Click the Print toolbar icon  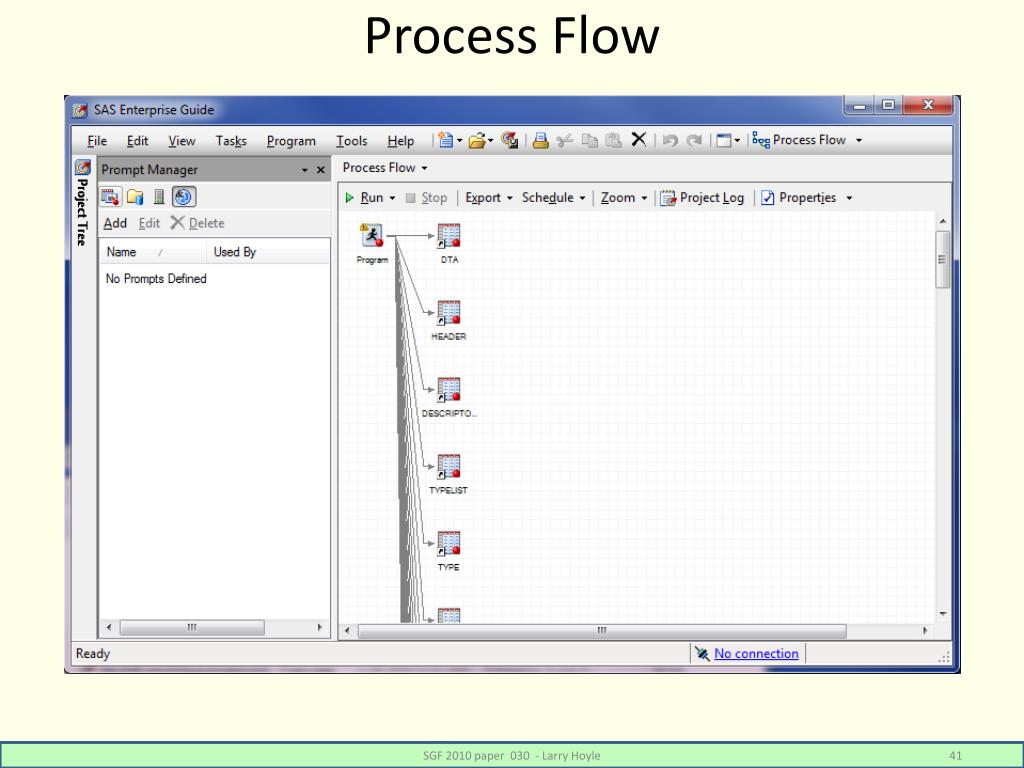tap(541, 140)
